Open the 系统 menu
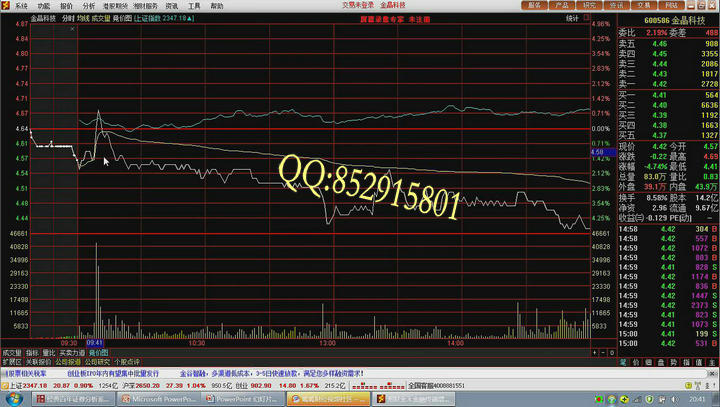The height and width of the screenshot is (407, 720). (21, 5)
